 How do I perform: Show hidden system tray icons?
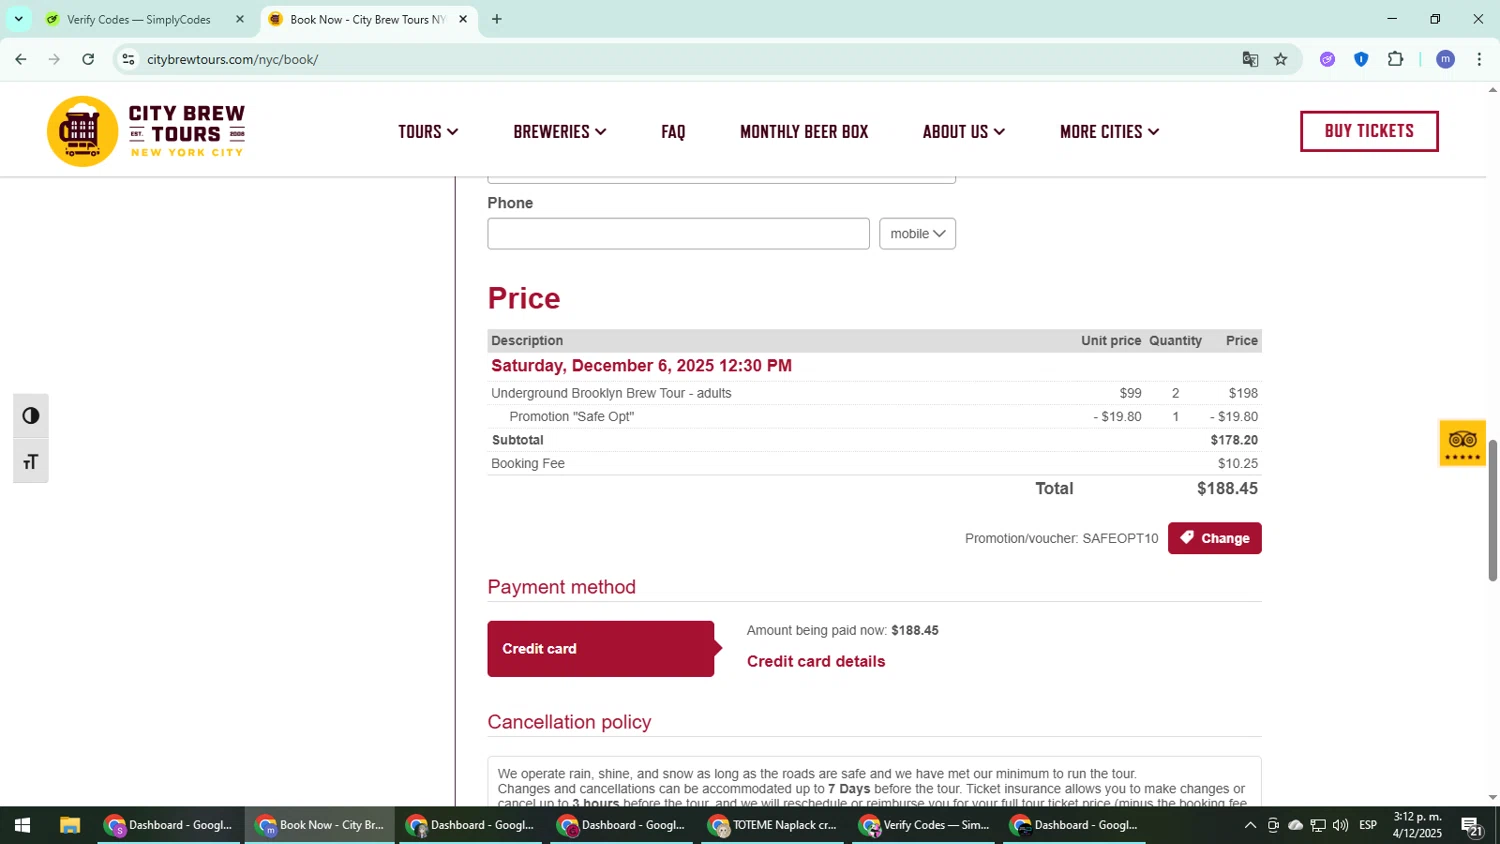[1249, 825]
